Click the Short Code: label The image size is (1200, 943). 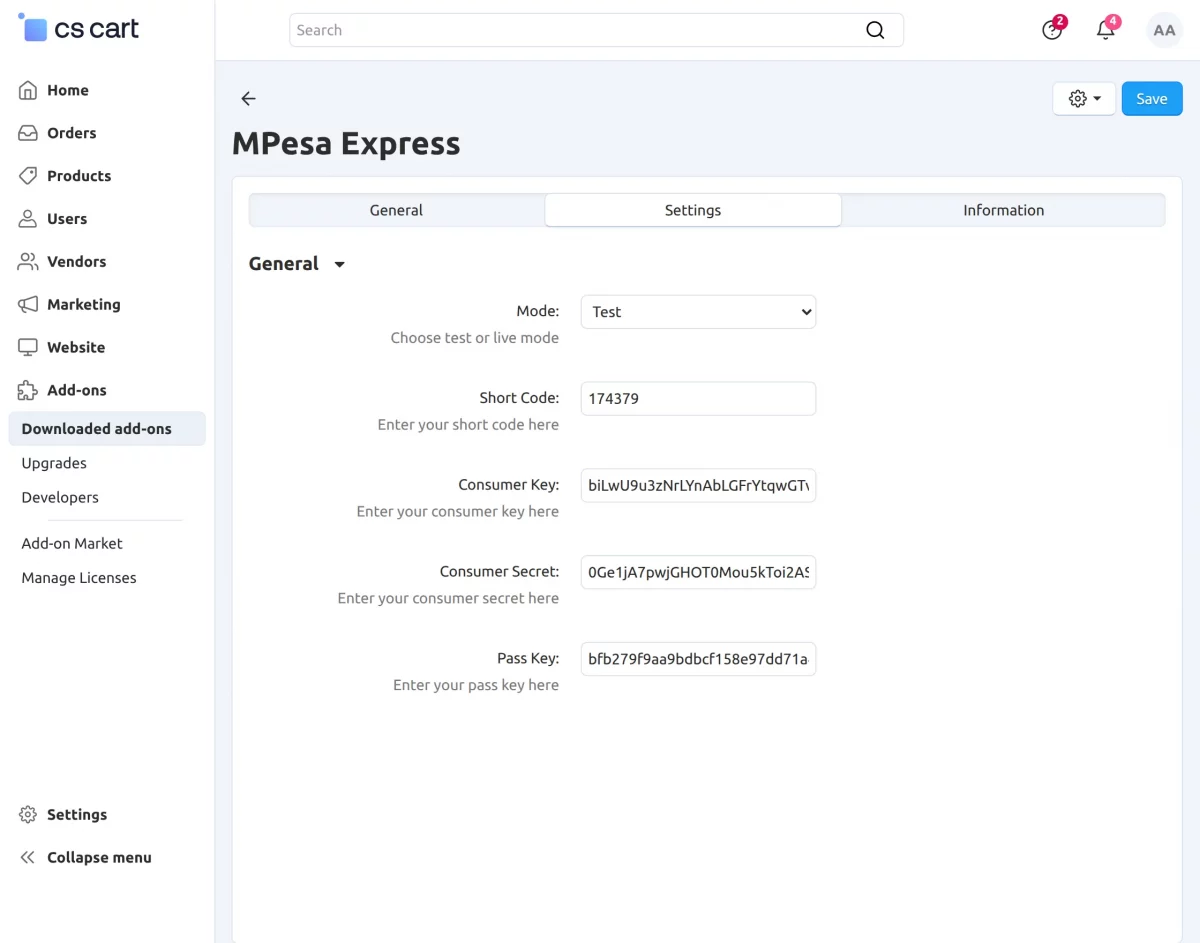click(519, 398)
